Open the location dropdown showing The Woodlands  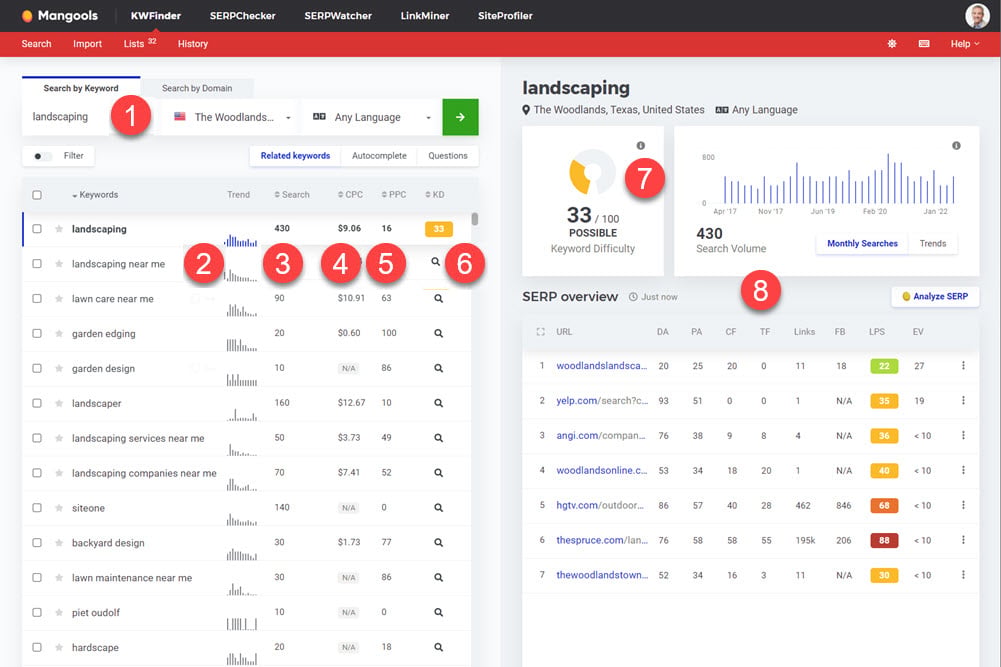click(232, 117)
